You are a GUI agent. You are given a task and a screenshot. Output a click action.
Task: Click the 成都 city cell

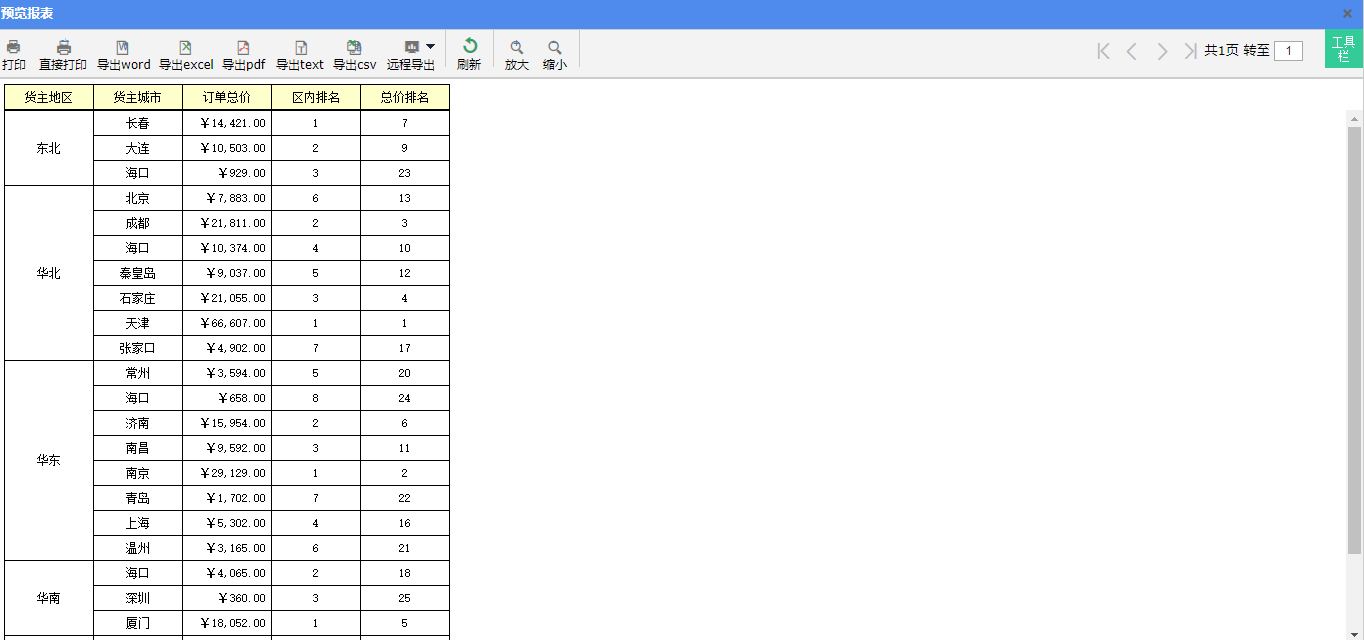(138, 223)
